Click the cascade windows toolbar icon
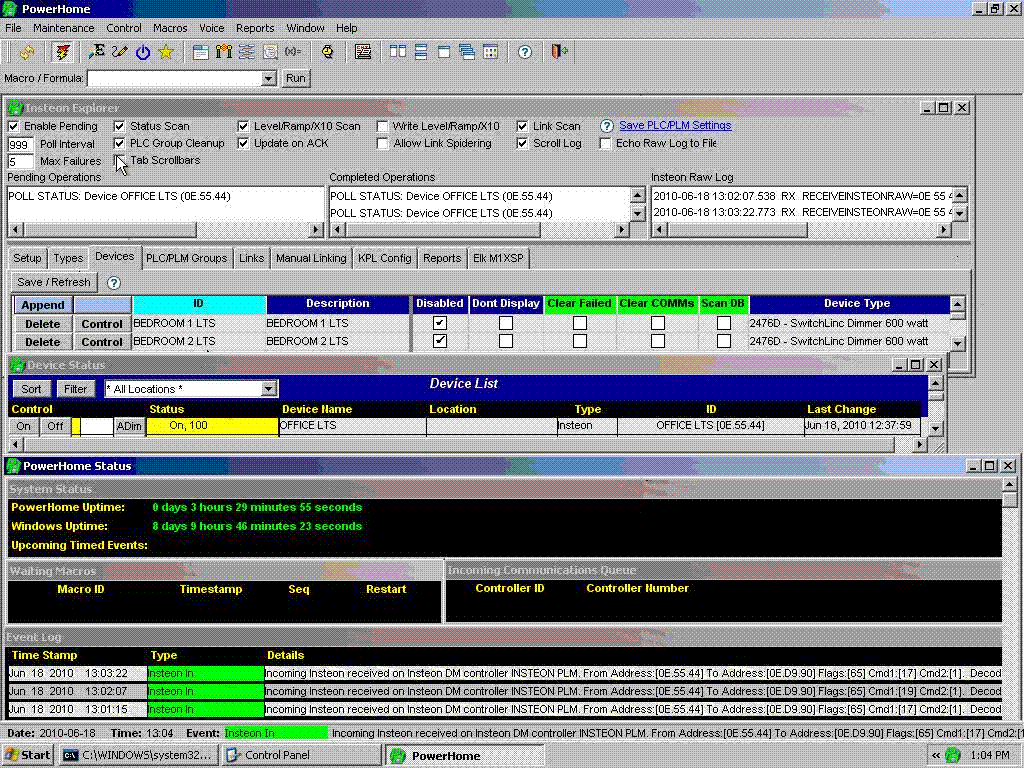This screenshot has width=1024, height=768. [467, 52]
